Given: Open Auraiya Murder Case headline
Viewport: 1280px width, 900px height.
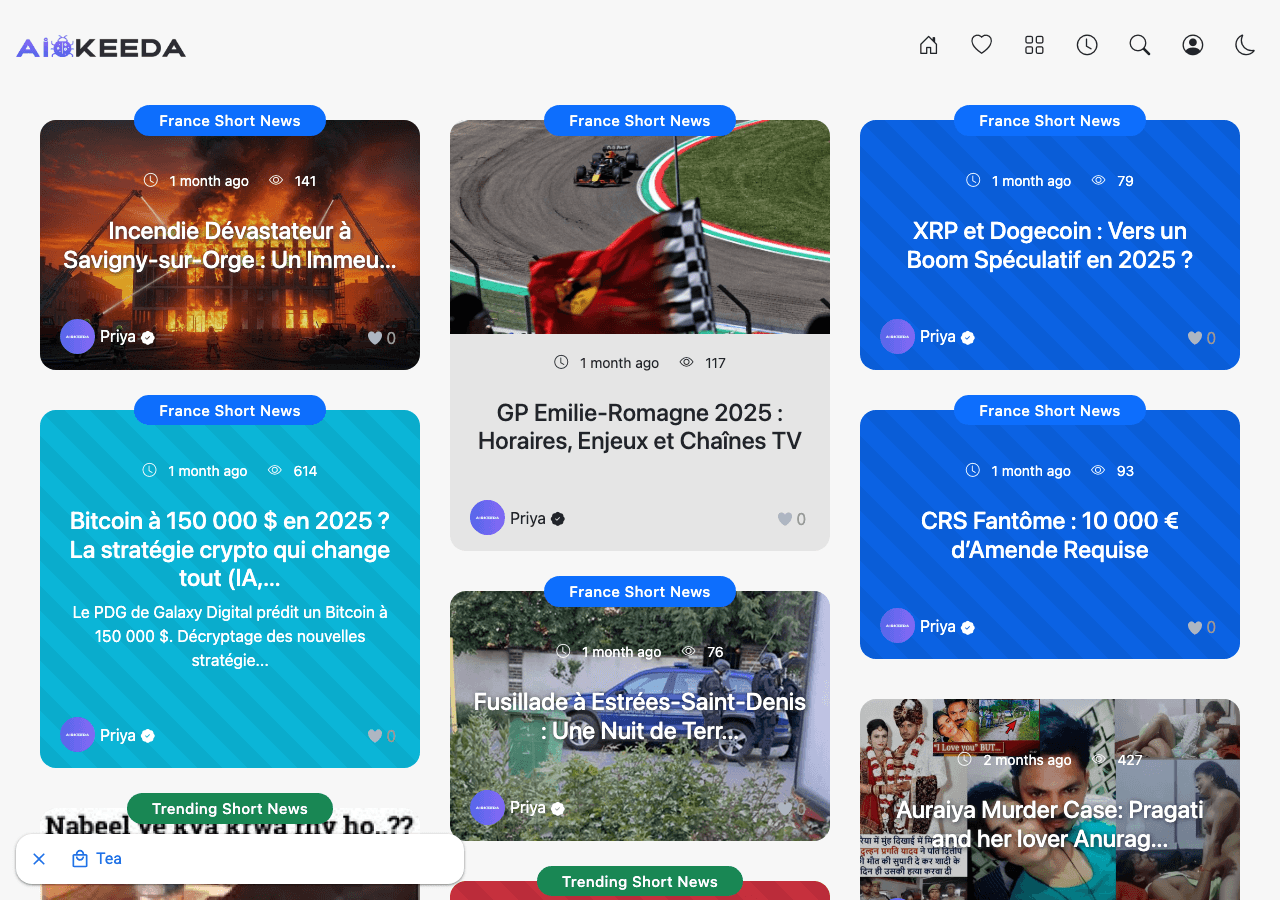Looking at the screenshot, I should click(1050, 824).
